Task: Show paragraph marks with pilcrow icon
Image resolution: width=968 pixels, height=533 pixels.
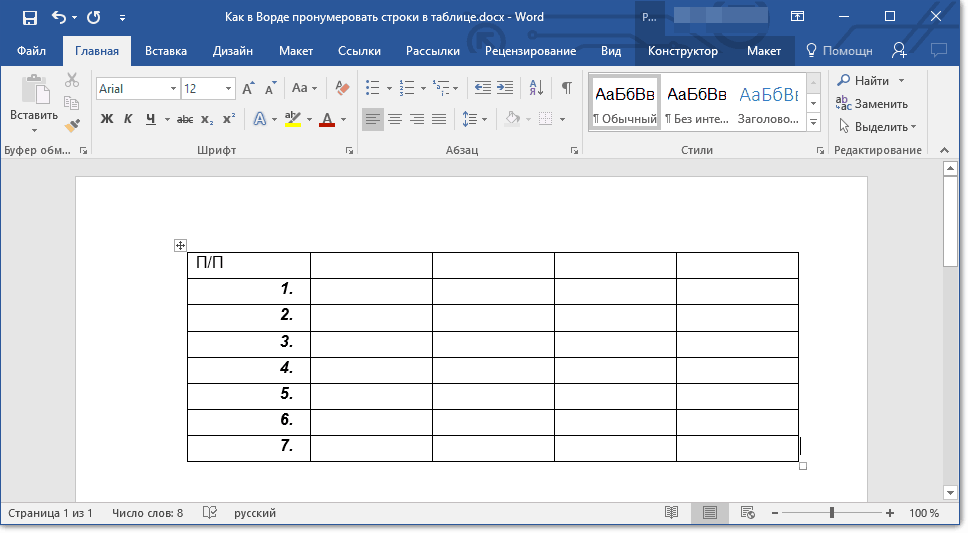Action: (566, 88)
